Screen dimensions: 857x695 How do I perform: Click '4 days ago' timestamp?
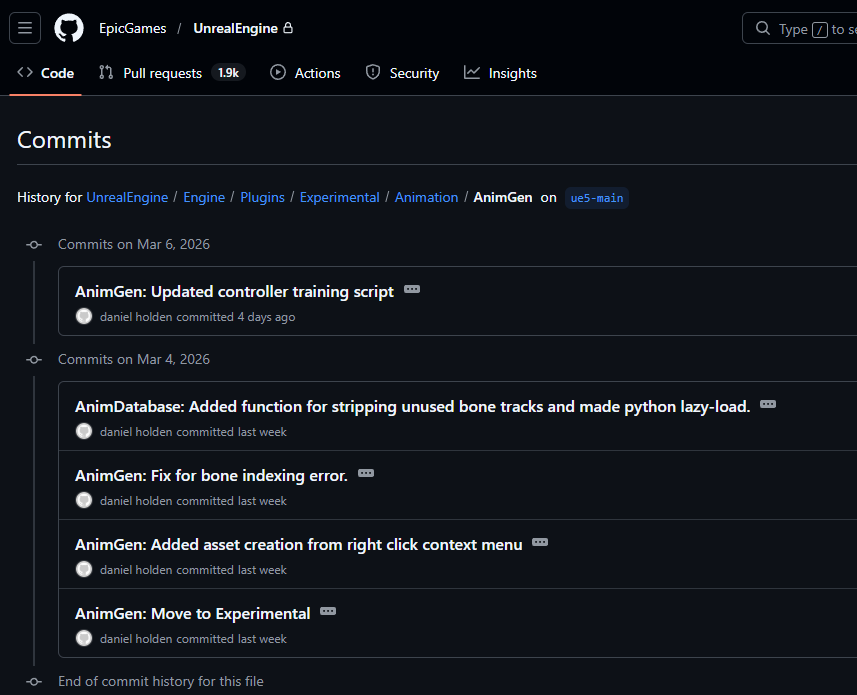[x=266, y=317]
